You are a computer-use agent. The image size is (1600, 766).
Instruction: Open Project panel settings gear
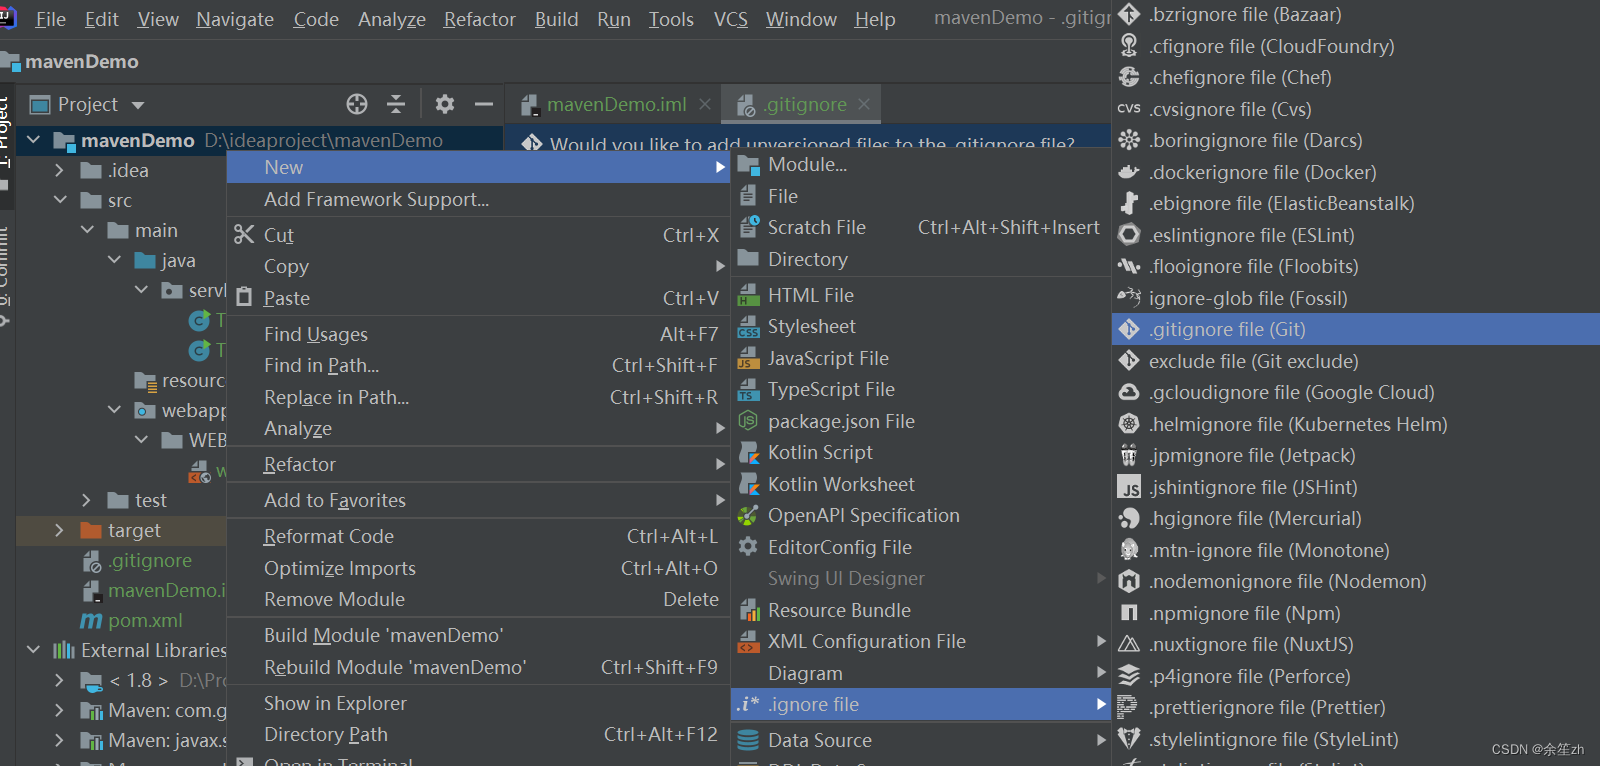tap(445, 104)
